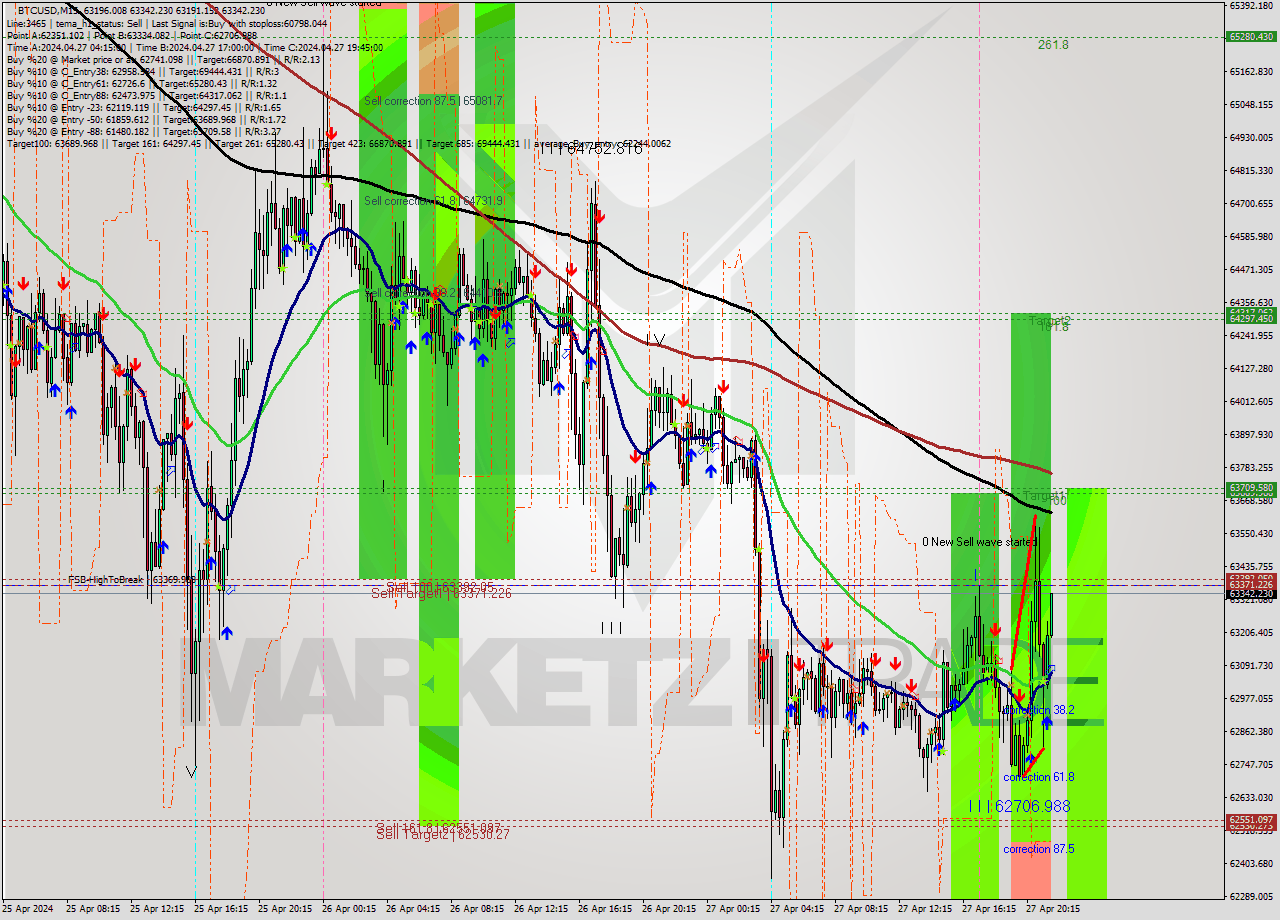Click the 'correction 87.5' label
Image resolution: width=1280 pixels, height=920 pixels.
tap(1039, 849)
